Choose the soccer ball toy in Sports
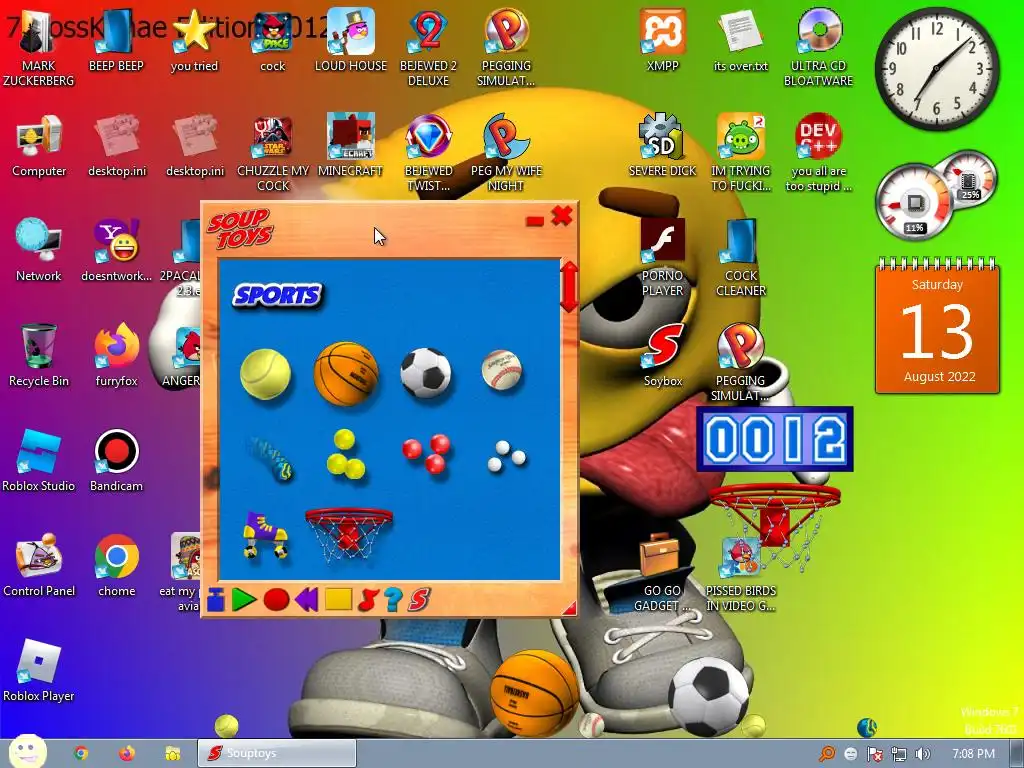The image size is (1024, 768). pos(426,373)
